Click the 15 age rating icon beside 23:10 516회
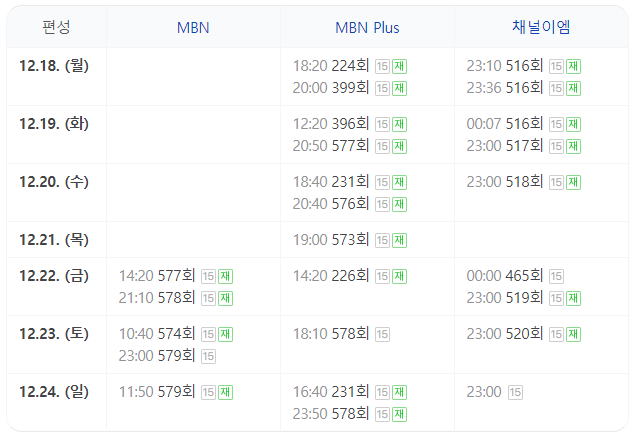The width and height of the screenshot is (636, 438). (x=556, y=67)
